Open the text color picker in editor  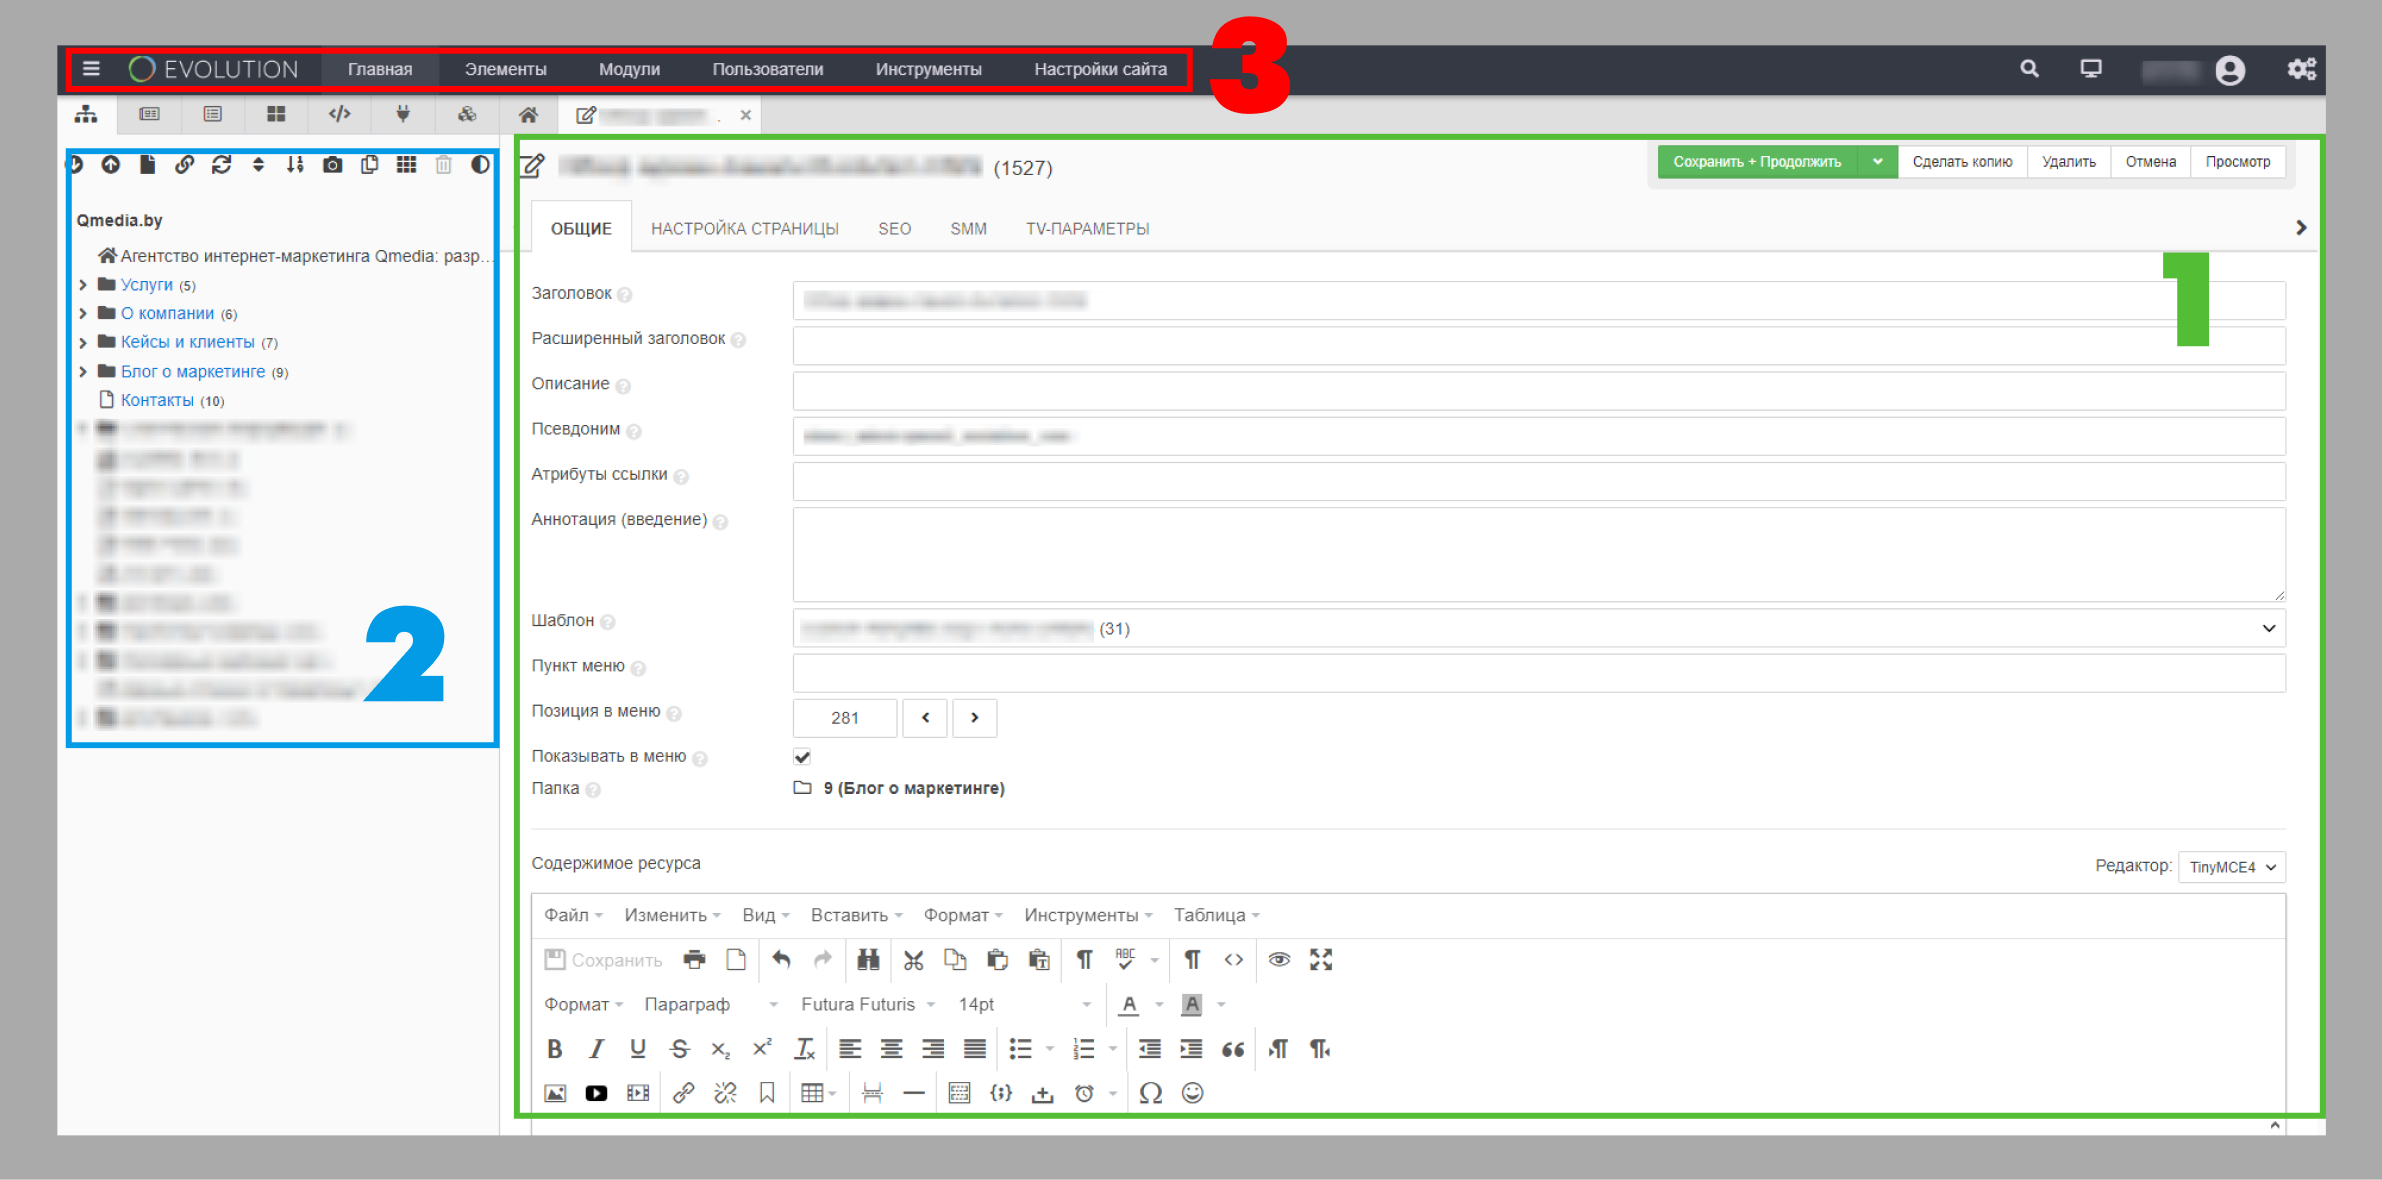[x=1129, y=1005]
